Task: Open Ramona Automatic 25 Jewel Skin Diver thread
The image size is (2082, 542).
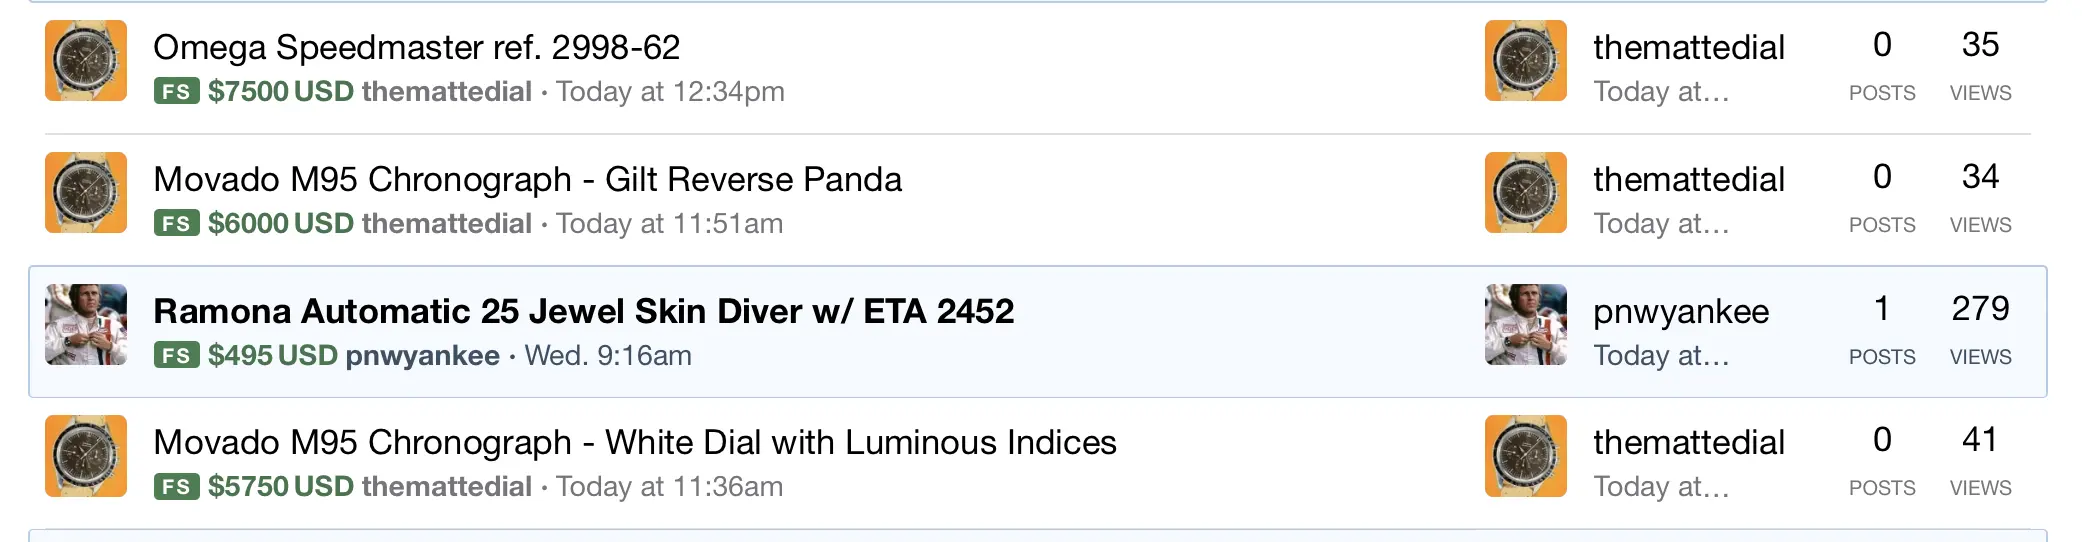Action: click(x=583, y=311)
